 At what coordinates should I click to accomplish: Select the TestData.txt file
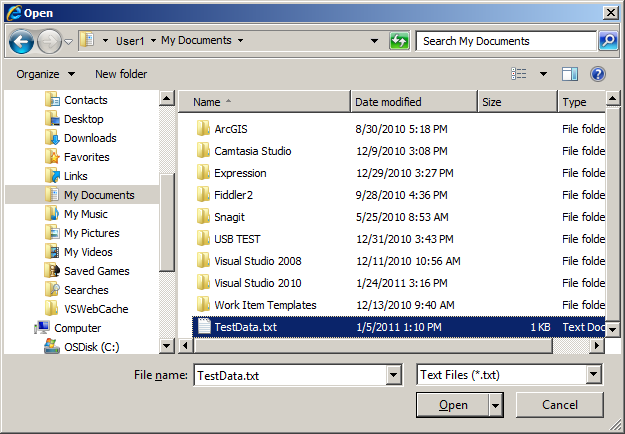pyautogui.click(x=399, y=327)
